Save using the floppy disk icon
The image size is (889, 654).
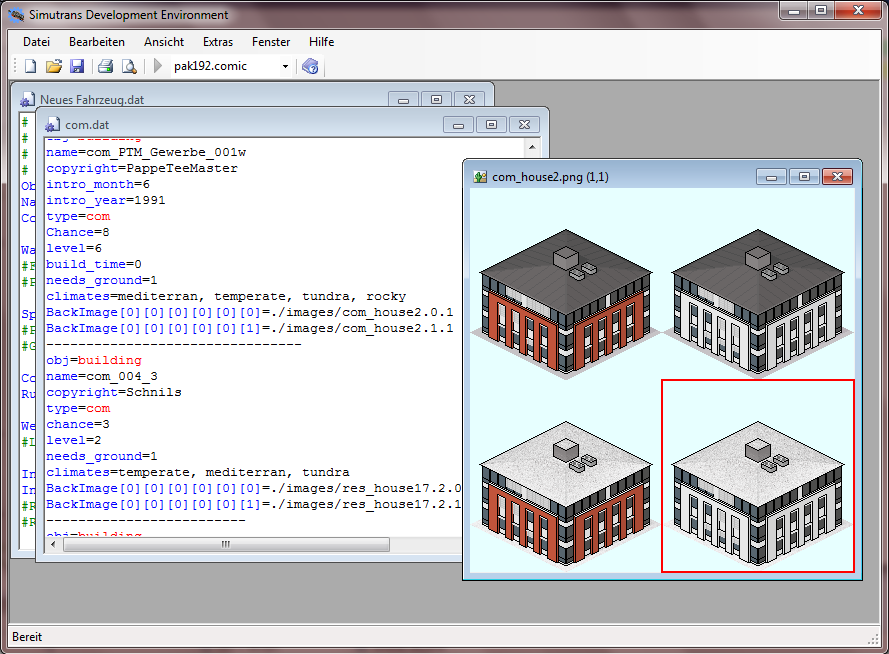[76, 67]
